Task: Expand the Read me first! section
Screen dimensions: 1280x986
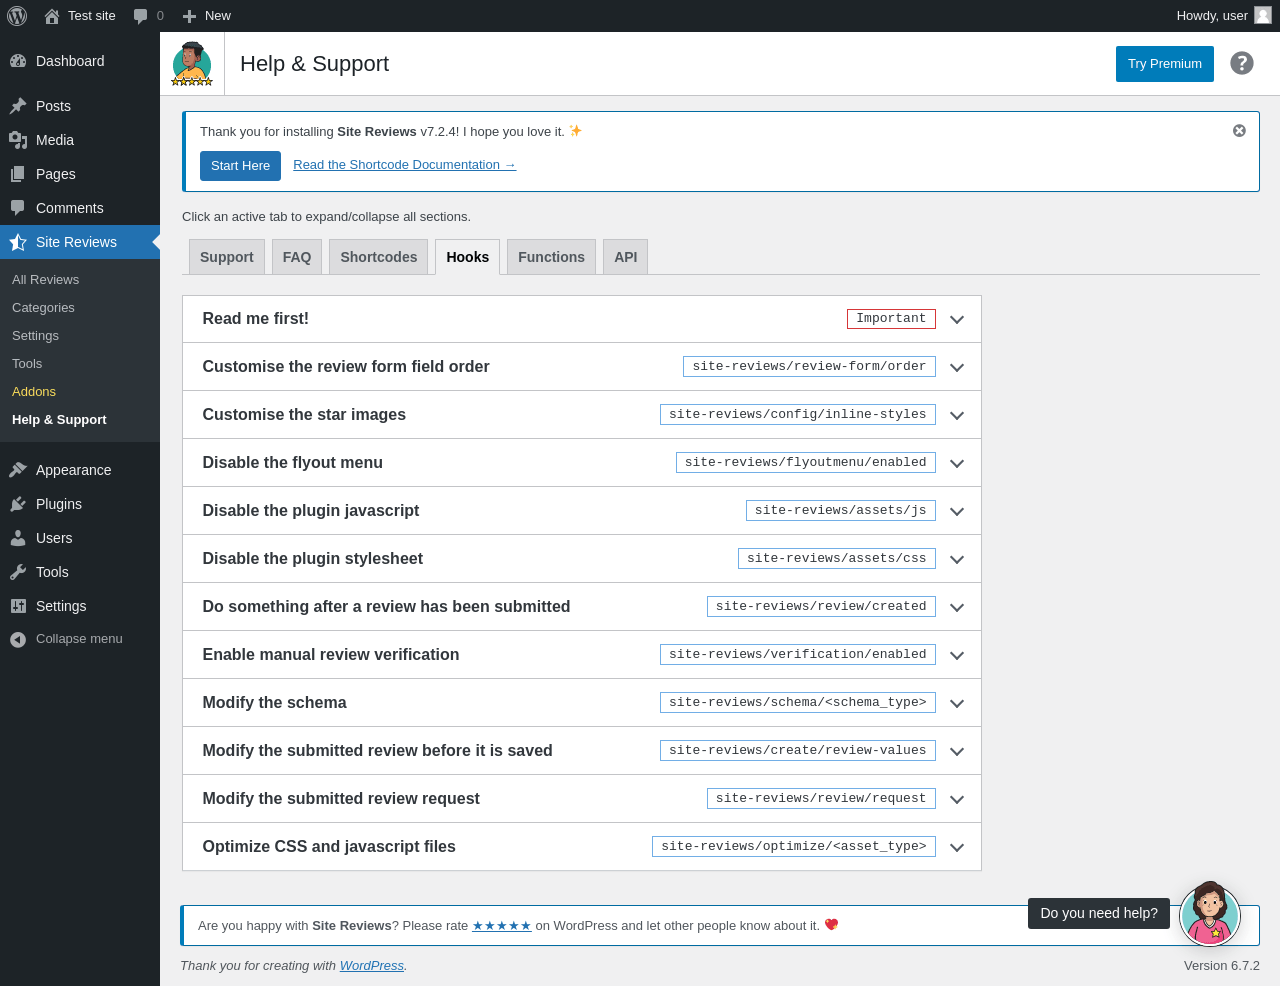Action: coord(582,319)
